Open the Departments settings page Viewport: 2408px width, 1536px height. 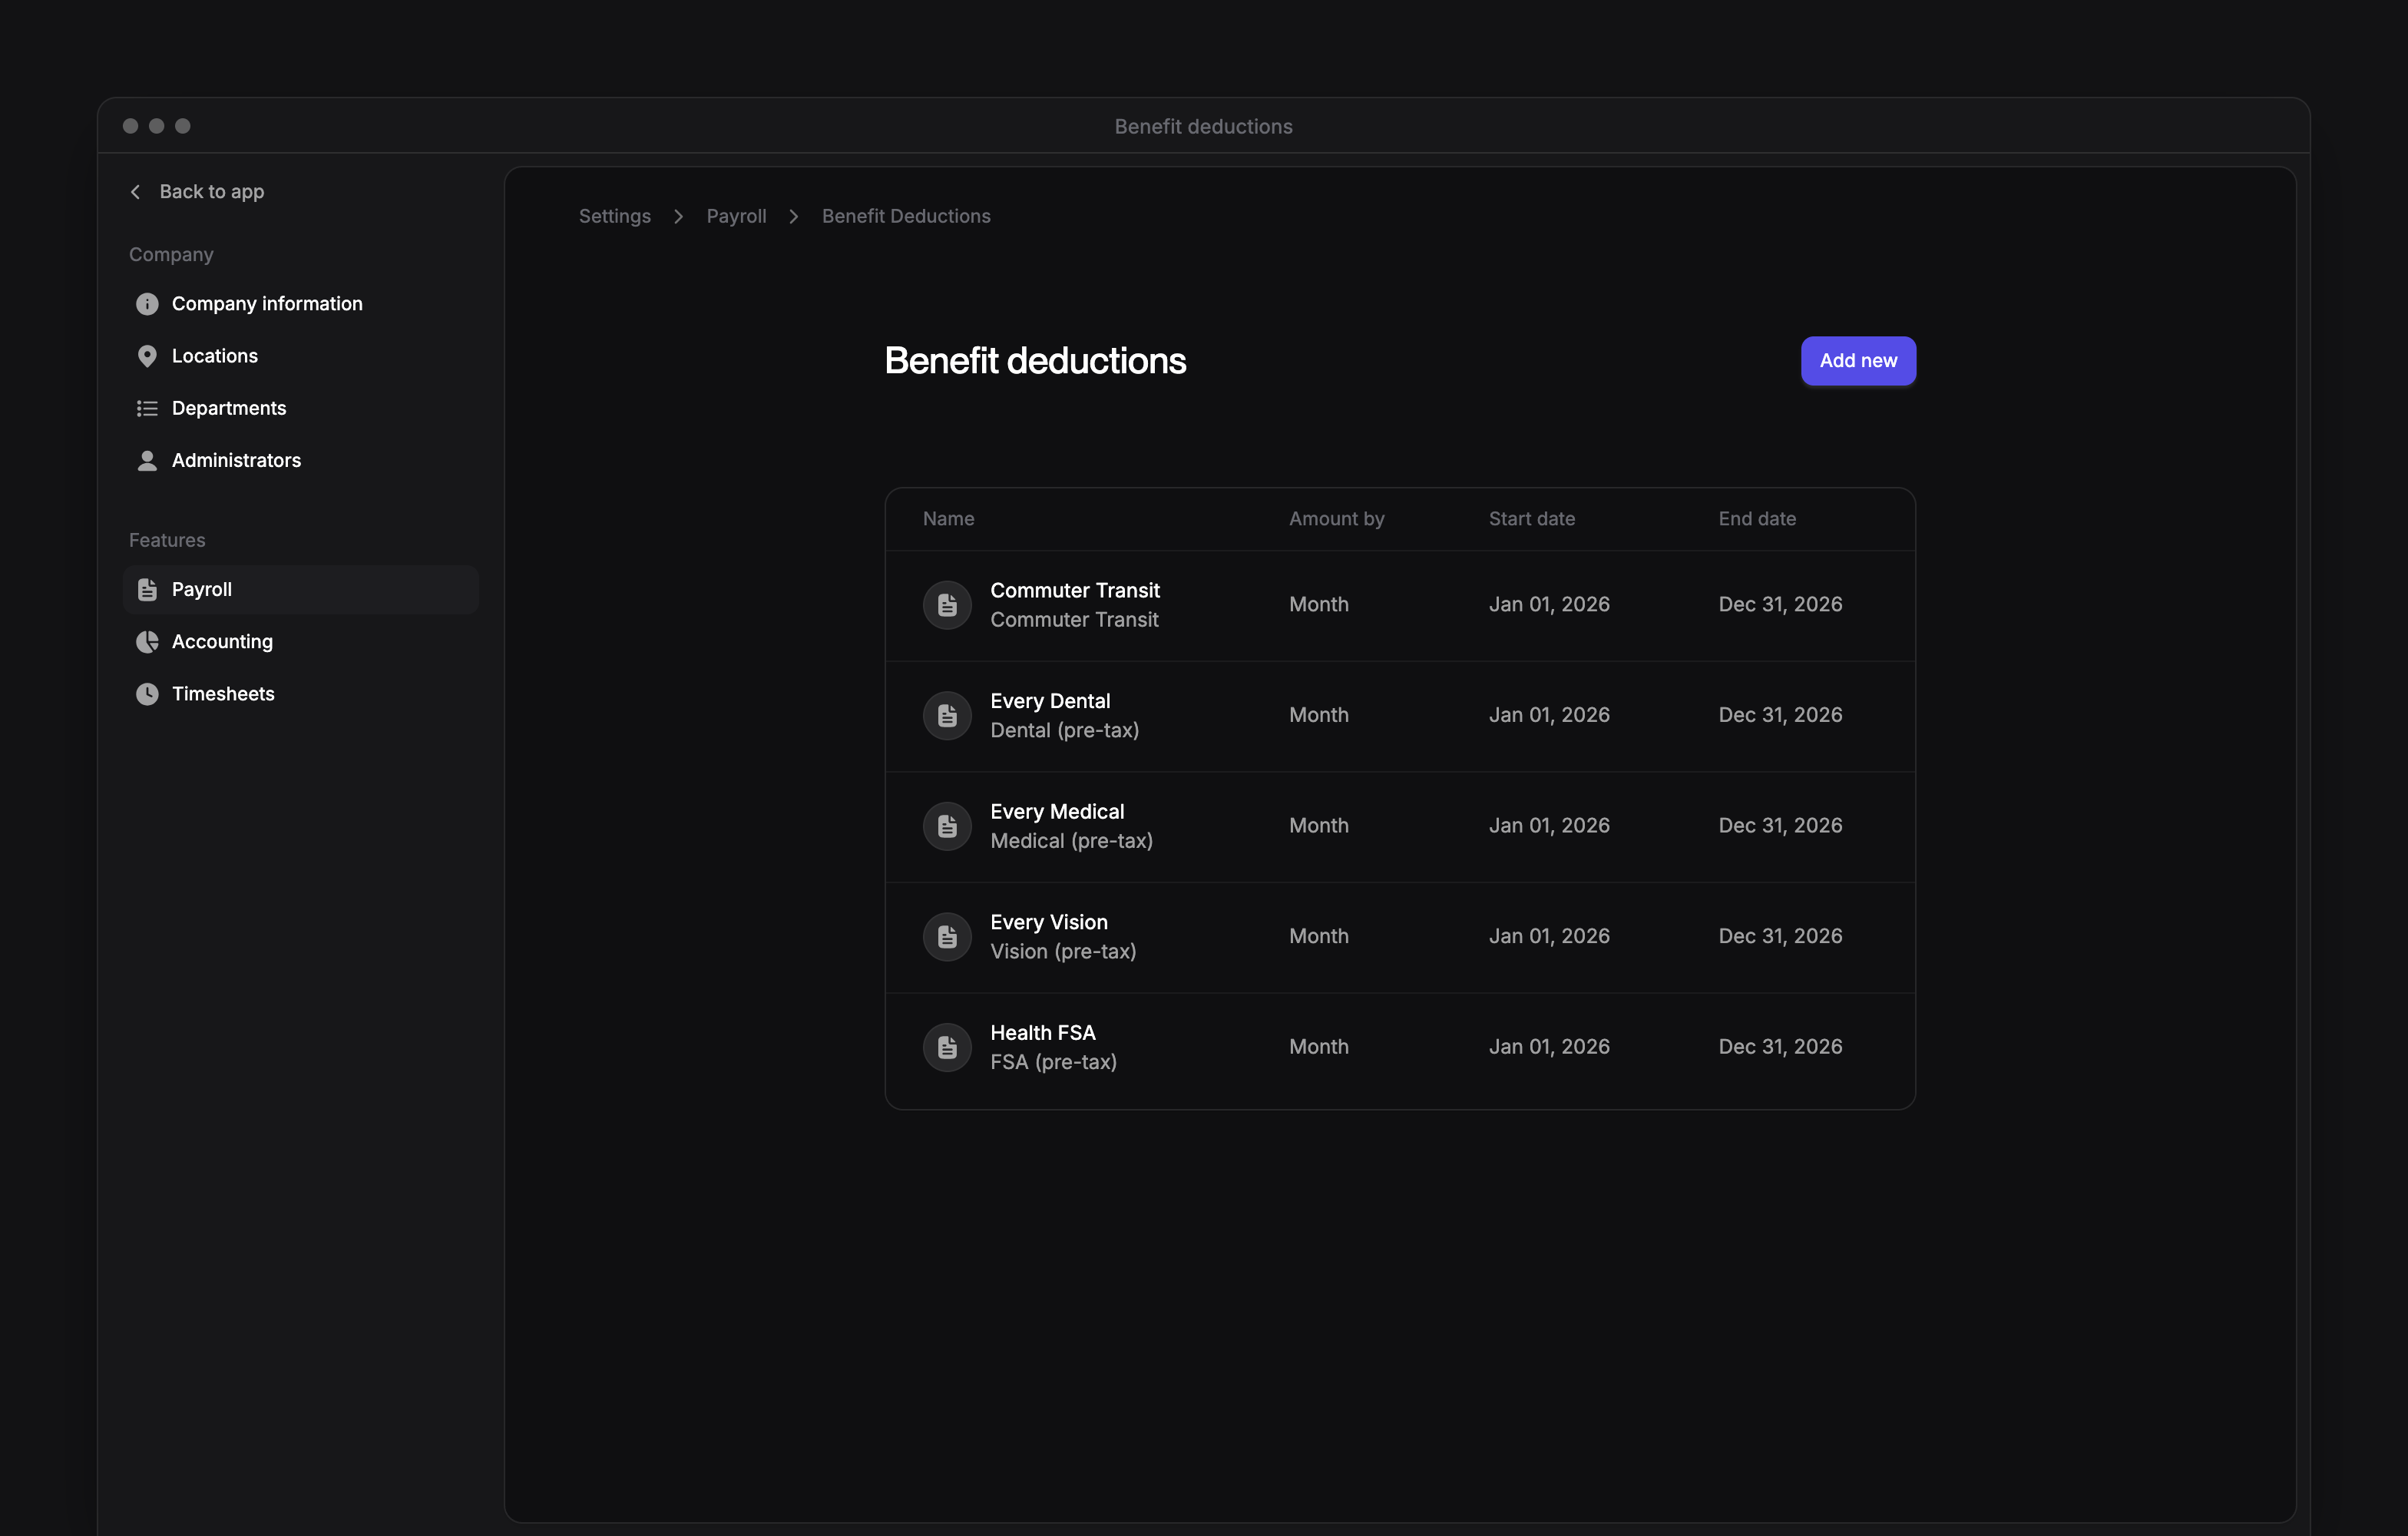[300, 408]
